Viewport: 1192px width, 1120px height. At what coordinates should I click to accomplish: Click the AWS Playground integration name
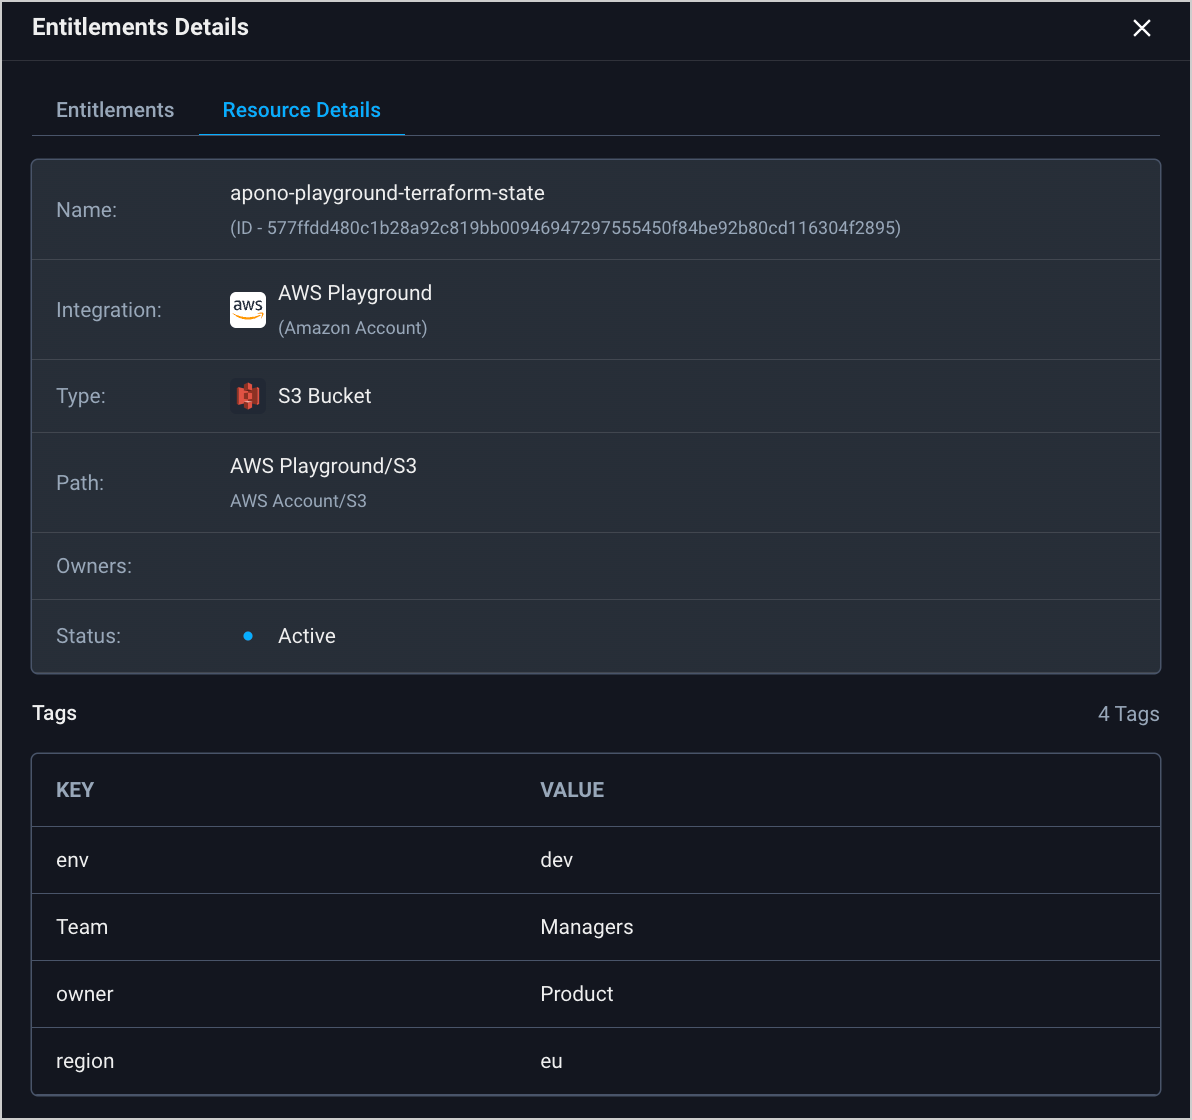point(355,293)
